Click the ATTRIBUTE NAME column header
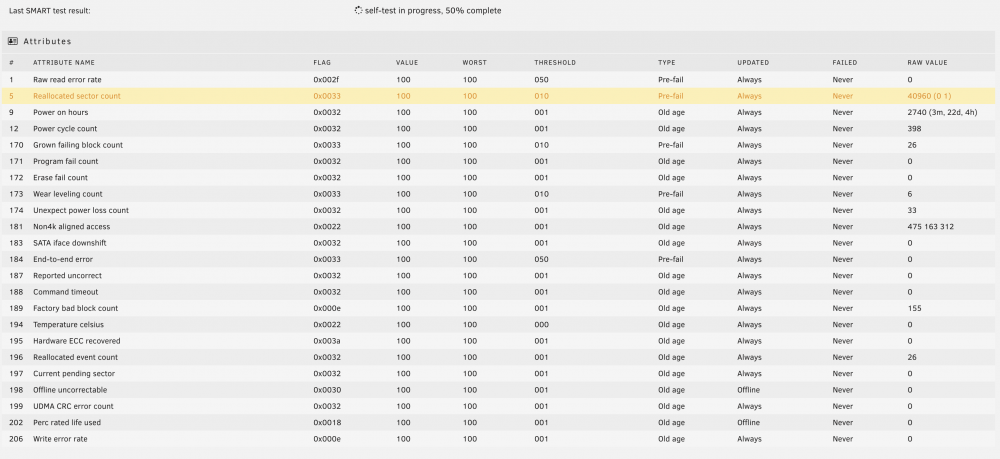The height and width of the screenshot is (459, 1000). click(64, 62)
